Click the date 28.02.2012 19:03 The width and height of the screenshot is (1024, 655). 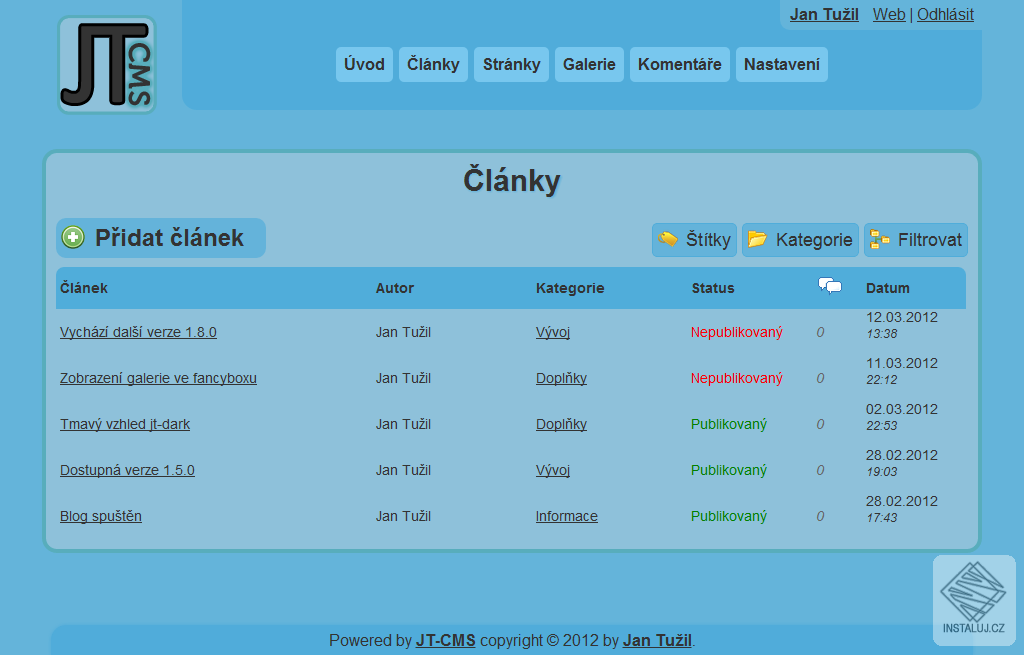pos(902,463)
